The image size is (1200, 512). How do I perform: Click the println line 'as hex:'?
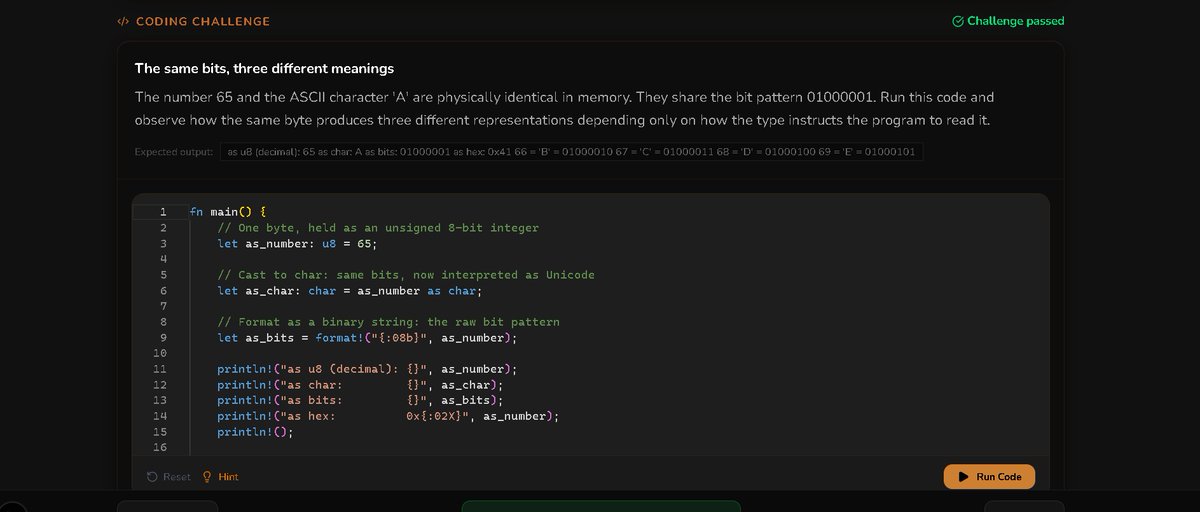(389, 416)
